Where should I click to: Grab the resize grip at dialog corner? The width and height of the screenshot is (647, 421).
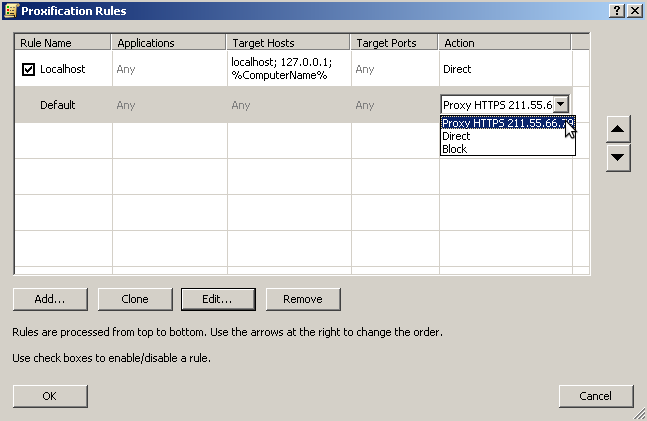(639, 414)
